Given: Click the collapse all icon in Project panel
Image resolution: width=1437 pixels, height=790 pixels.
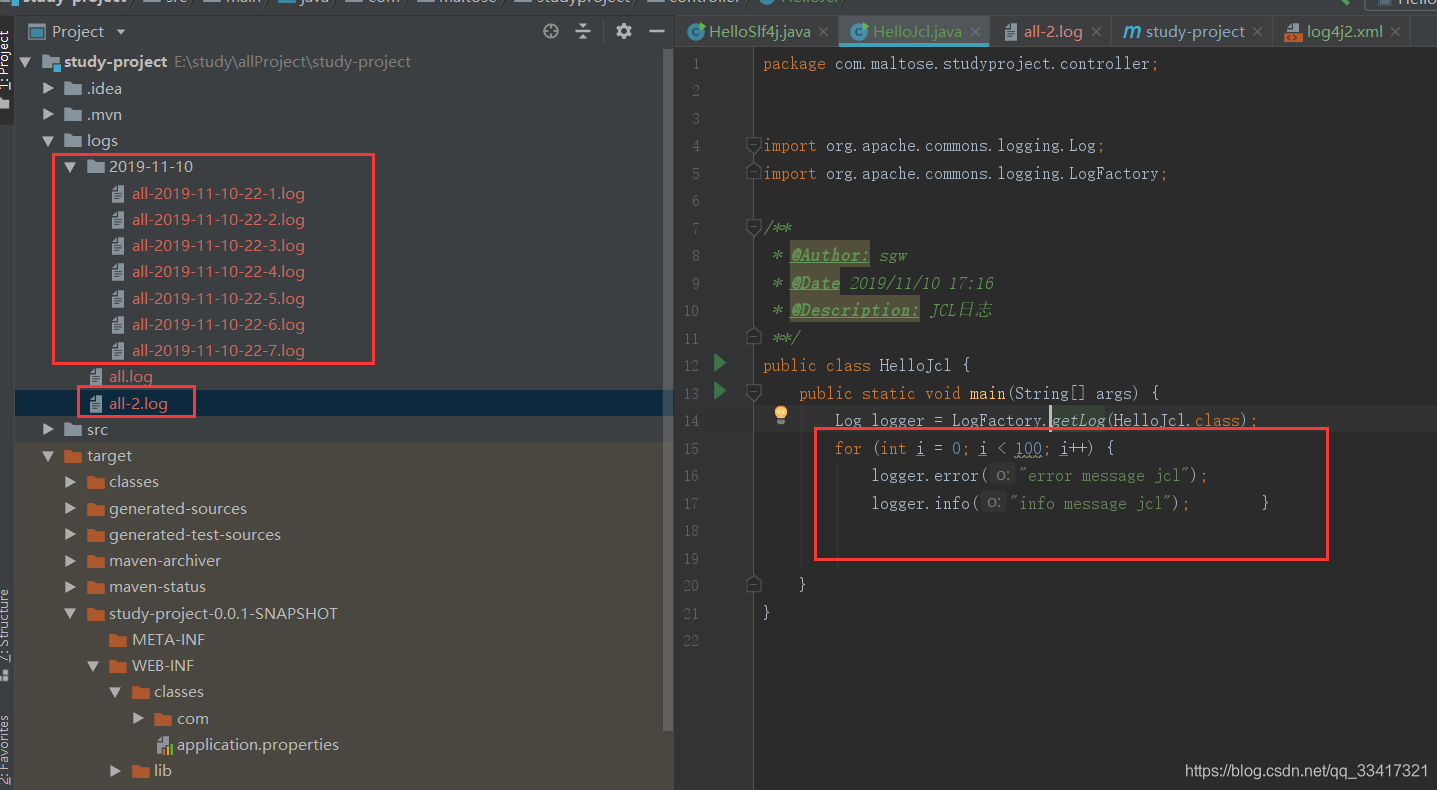Looking at the screenshot, I should point(583,31).
